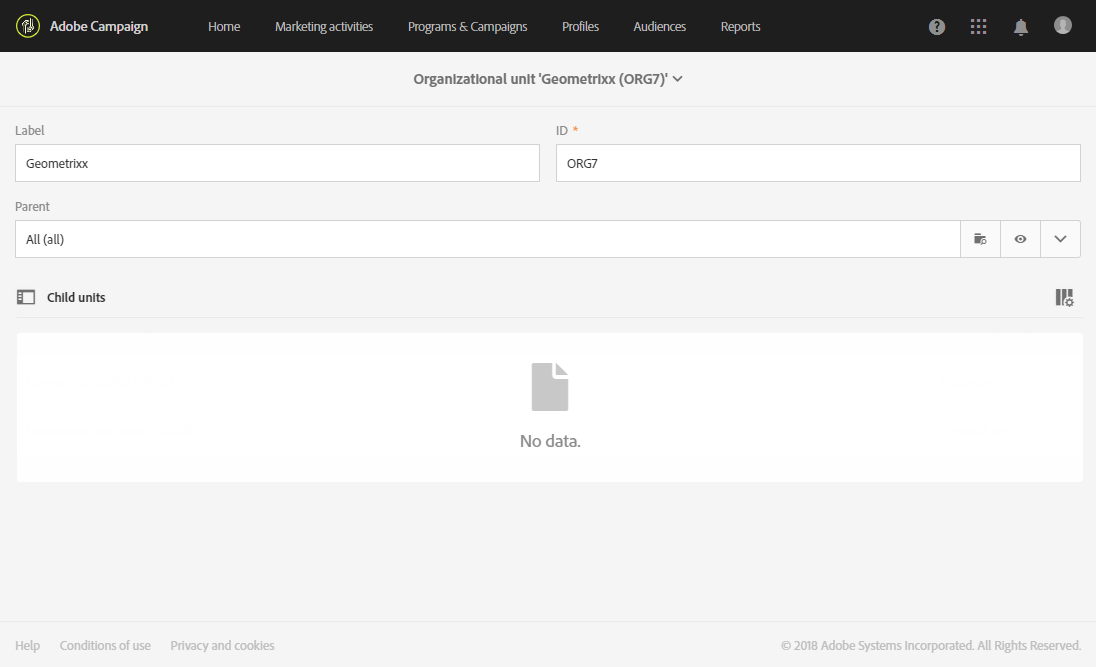Image resolution: width=1096 pixels, height=667 pixels.
Task: Click the Organizational unit 'Geometrixx (ORG7)' title
Action: (540, 79)
